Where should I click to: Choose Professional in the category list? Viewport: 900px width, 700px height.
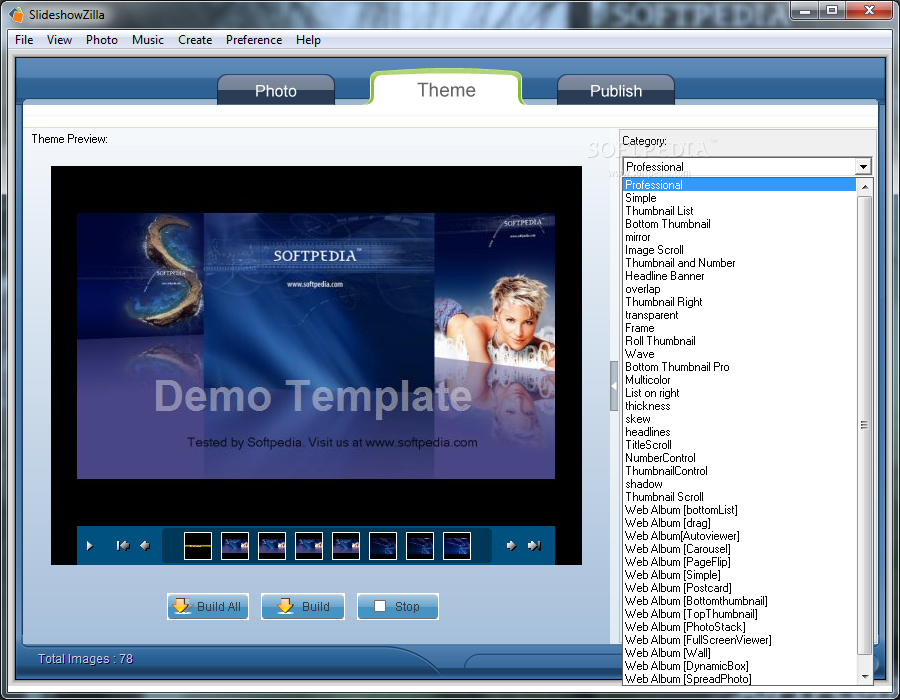pyautogui.click(x=739, y=185)
